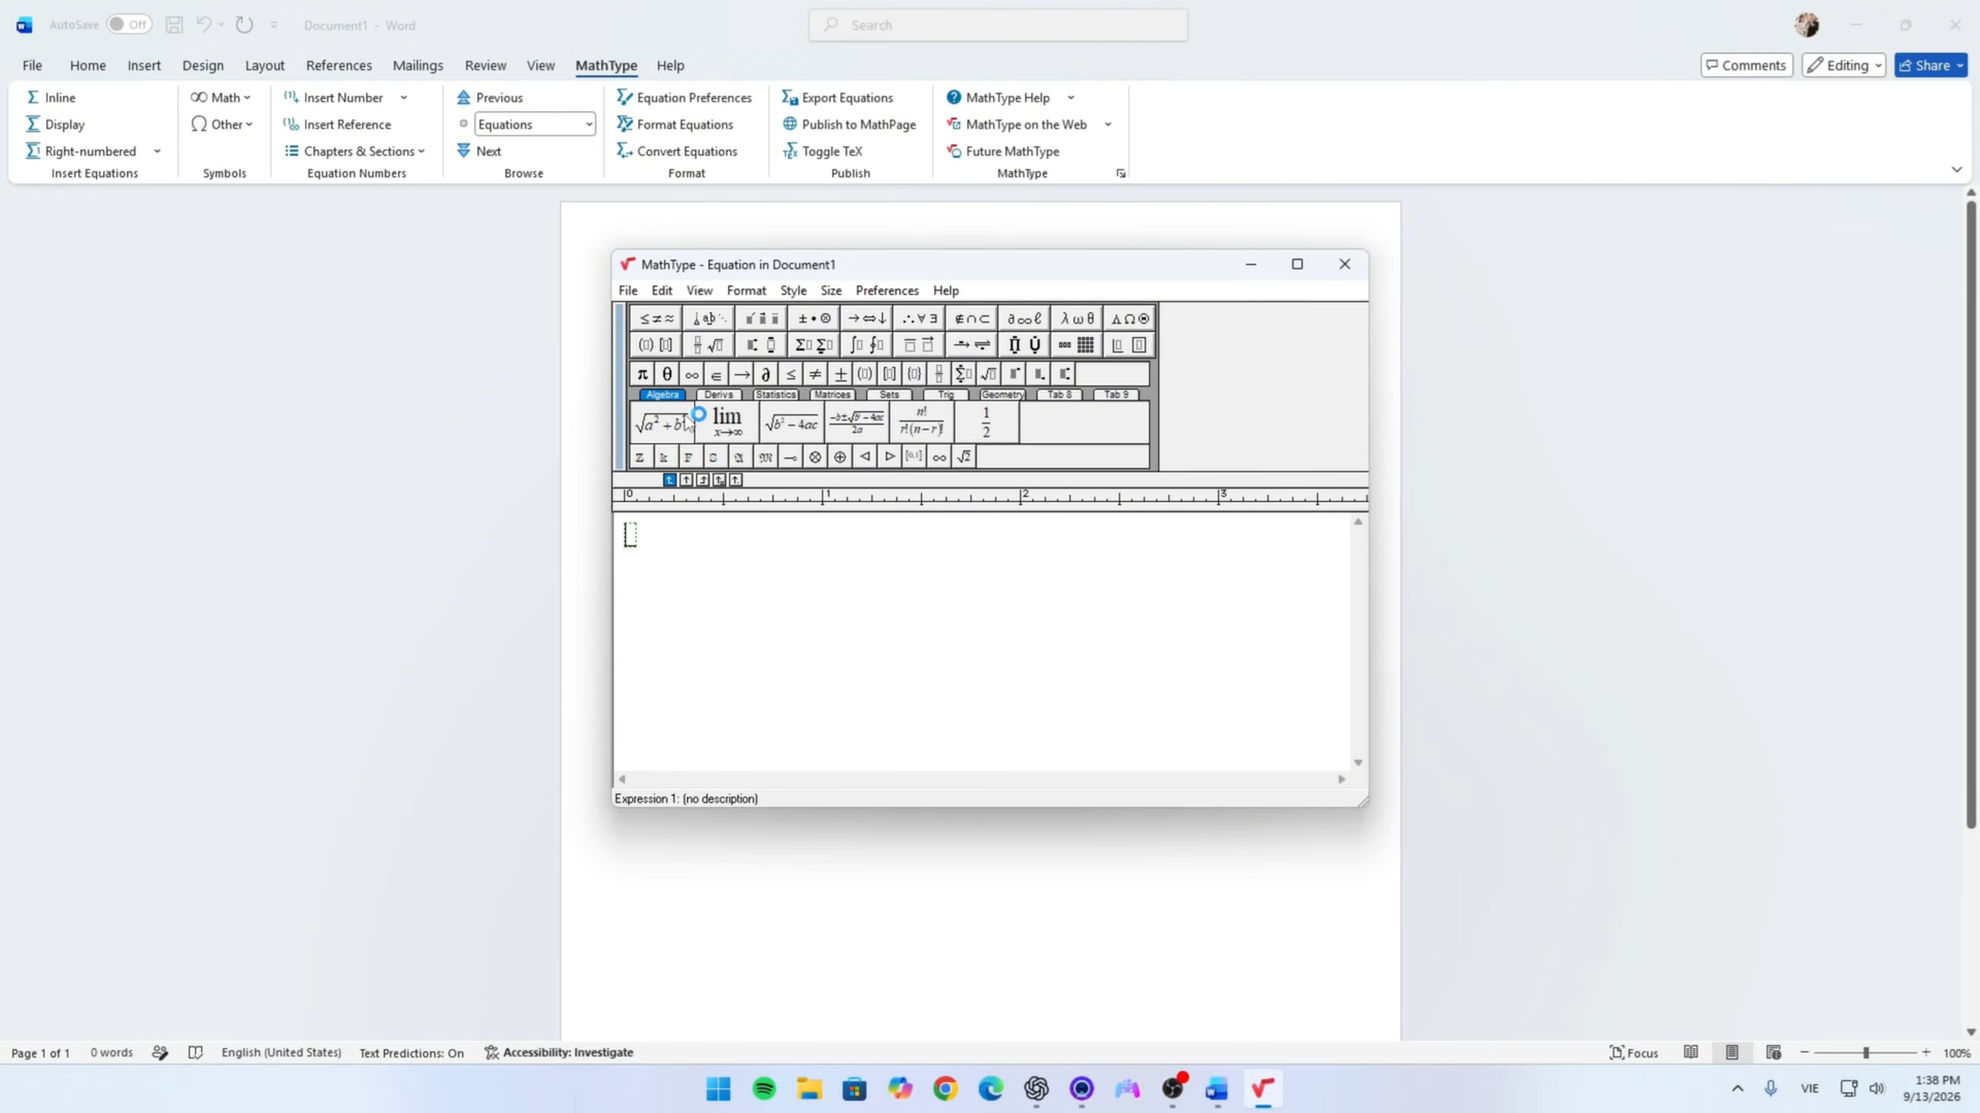1980x1113 pixels.
Task: Expand Chapters & Sections dropdown
Action: [x=356, y=151]
